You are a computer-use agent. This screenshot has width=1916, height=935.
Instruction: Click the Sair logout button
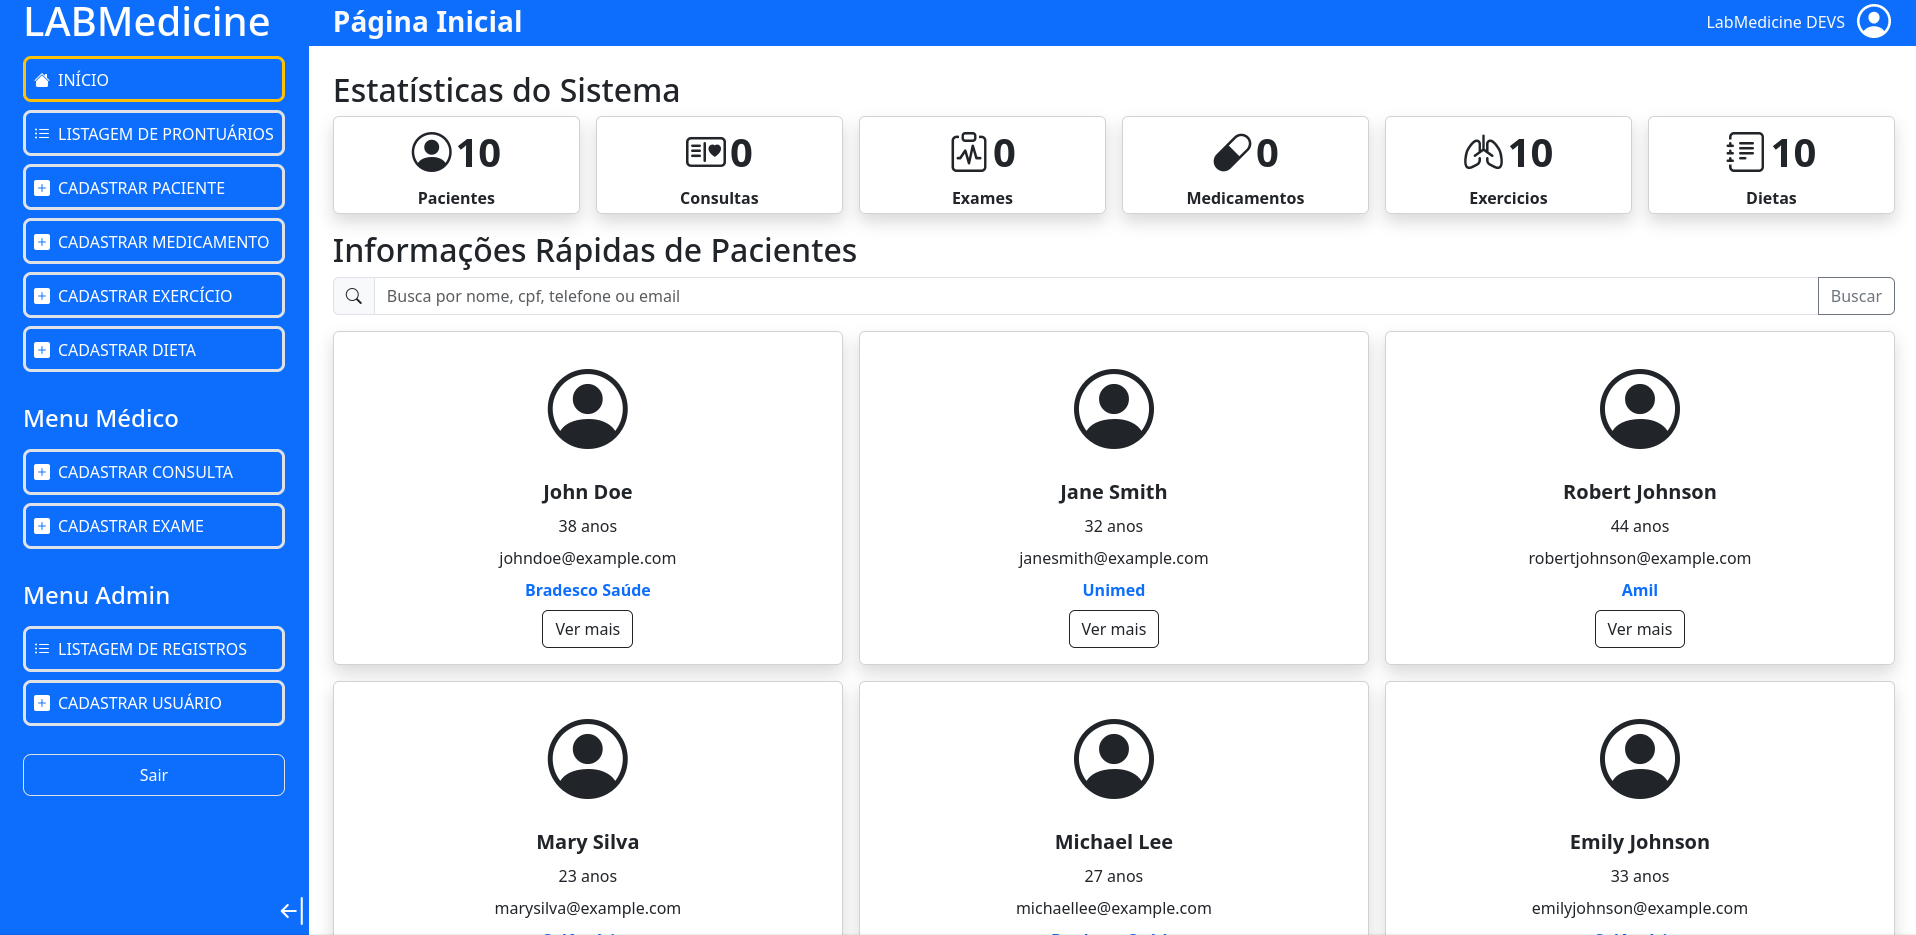[154, 775]
